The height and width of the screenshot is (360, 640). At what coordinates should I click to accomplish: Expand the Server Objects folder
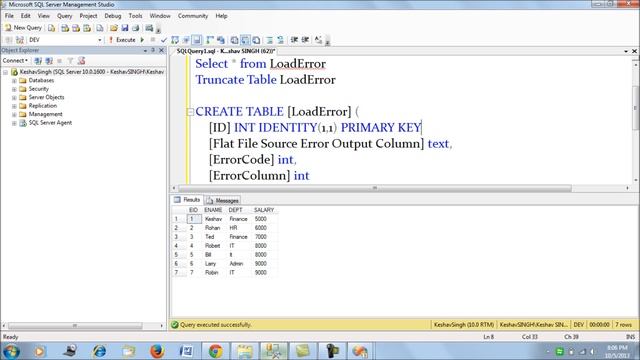pyautogui.click(x=14, y=98)
